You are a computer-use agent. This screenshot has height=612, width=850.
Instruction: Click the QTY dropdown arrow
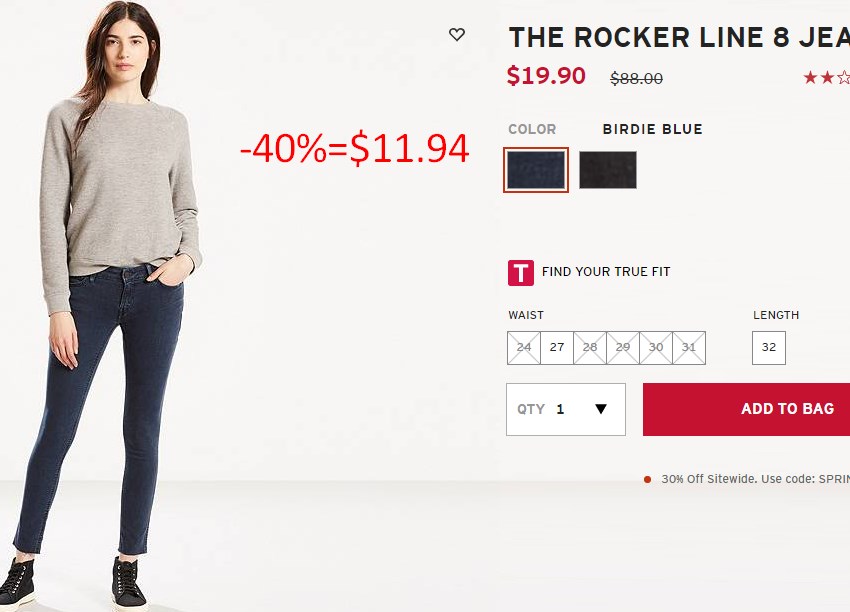601,409
